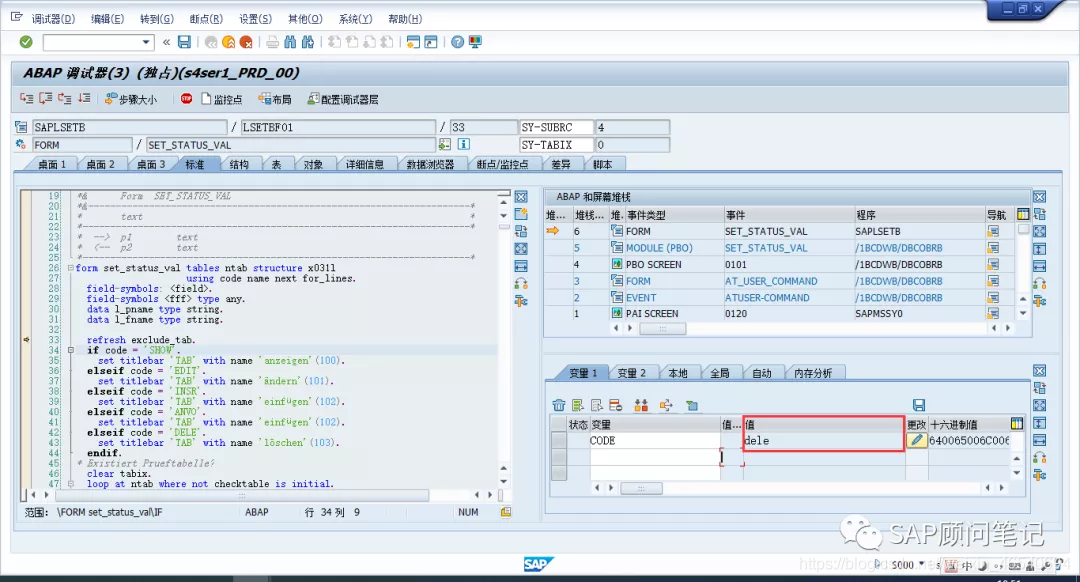
Task: Click the red STOP breakpoint icon
Action: [186, 98]
